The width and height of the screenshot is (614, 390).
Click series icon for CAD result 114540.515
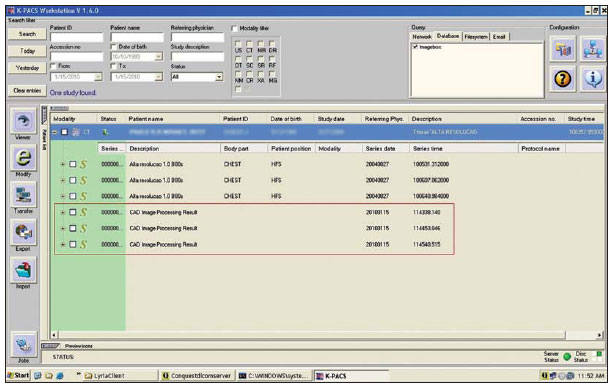[83, 245]
